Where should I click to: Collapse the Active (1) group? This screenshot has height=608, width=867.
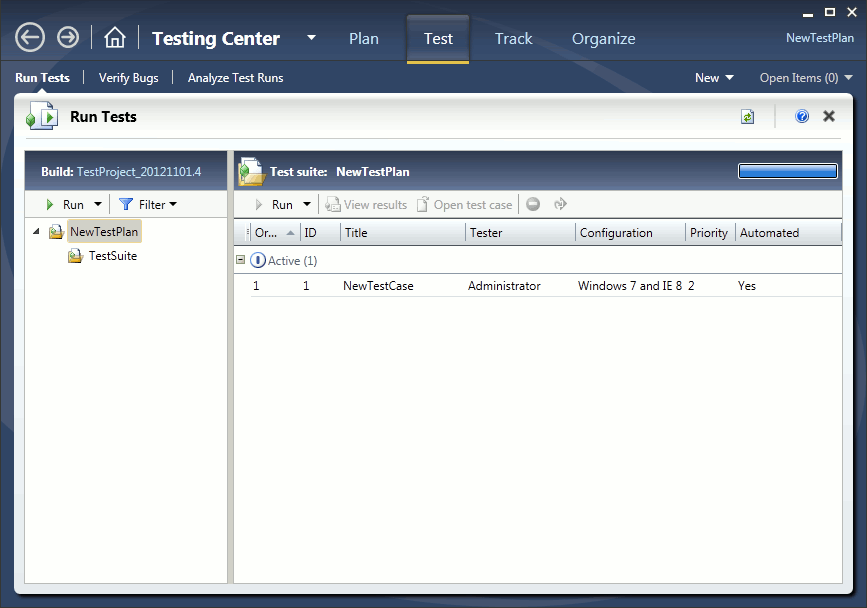(x=240, y=260)
